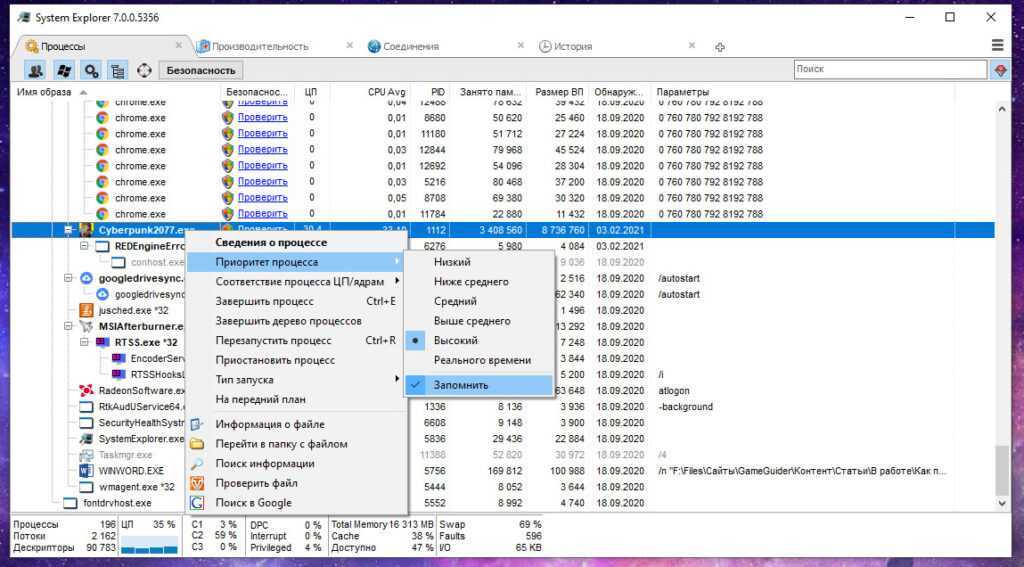Click the services gears toolbar icon
The image size is (1024, 567).
pos(91,70)
